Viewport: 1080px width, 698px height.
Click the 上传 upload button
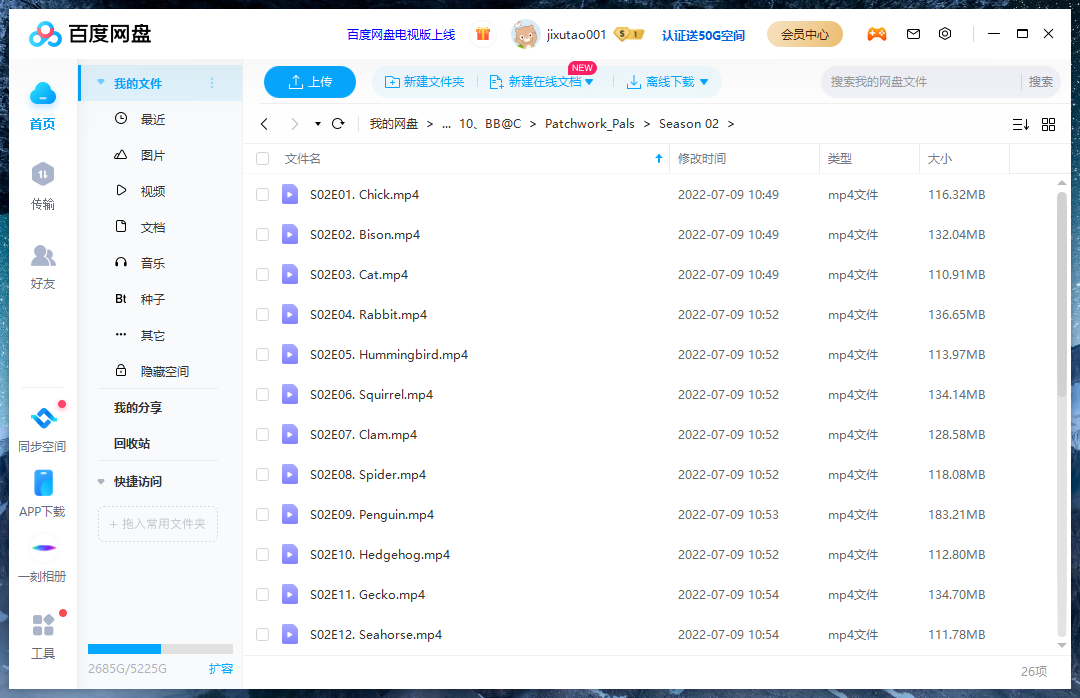310,82
